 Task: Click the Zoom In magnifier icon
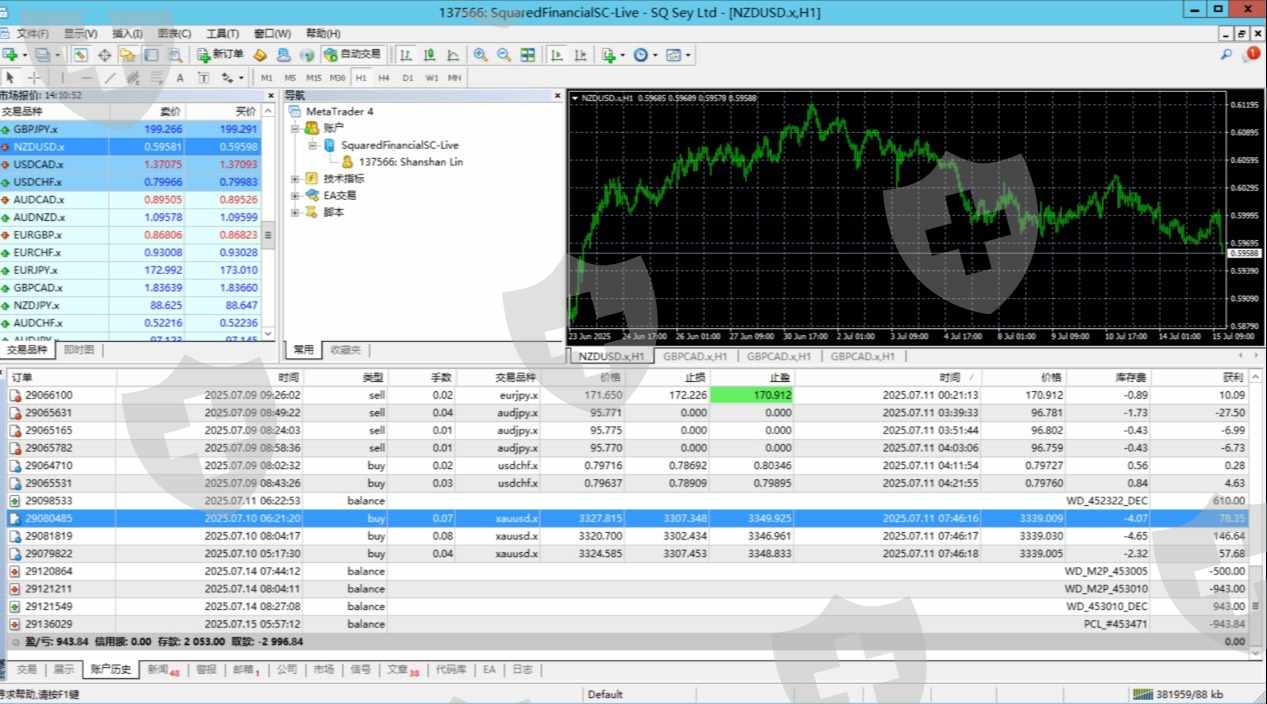pos(480,55)
